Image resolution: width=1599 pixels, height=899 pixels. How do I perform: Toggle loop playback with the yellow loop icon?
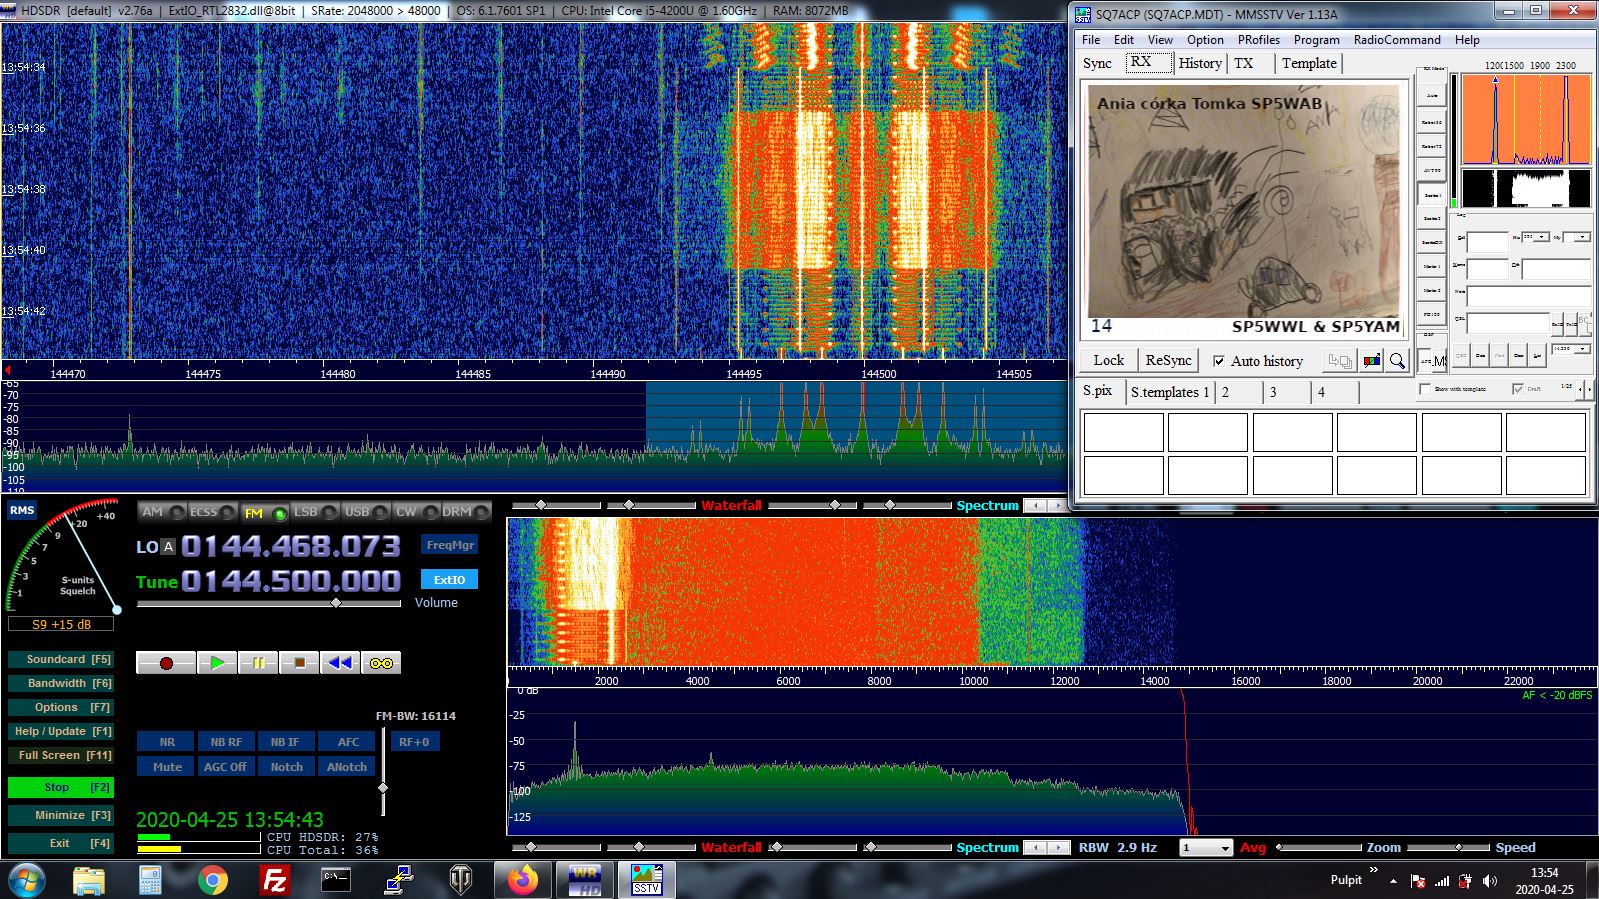[381, 663]
